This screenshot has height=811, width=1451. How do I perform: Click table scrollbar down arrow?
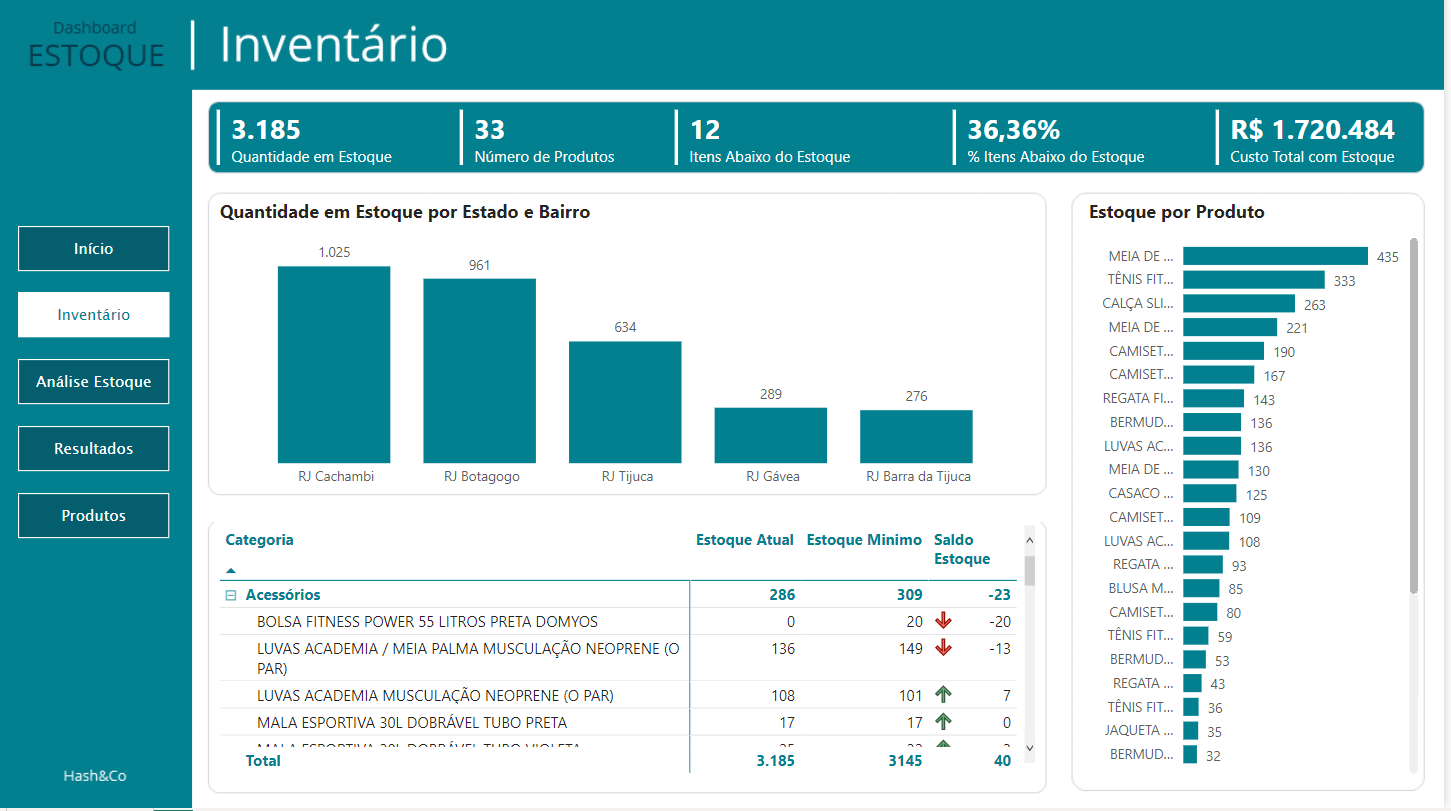coord(1030,747)
